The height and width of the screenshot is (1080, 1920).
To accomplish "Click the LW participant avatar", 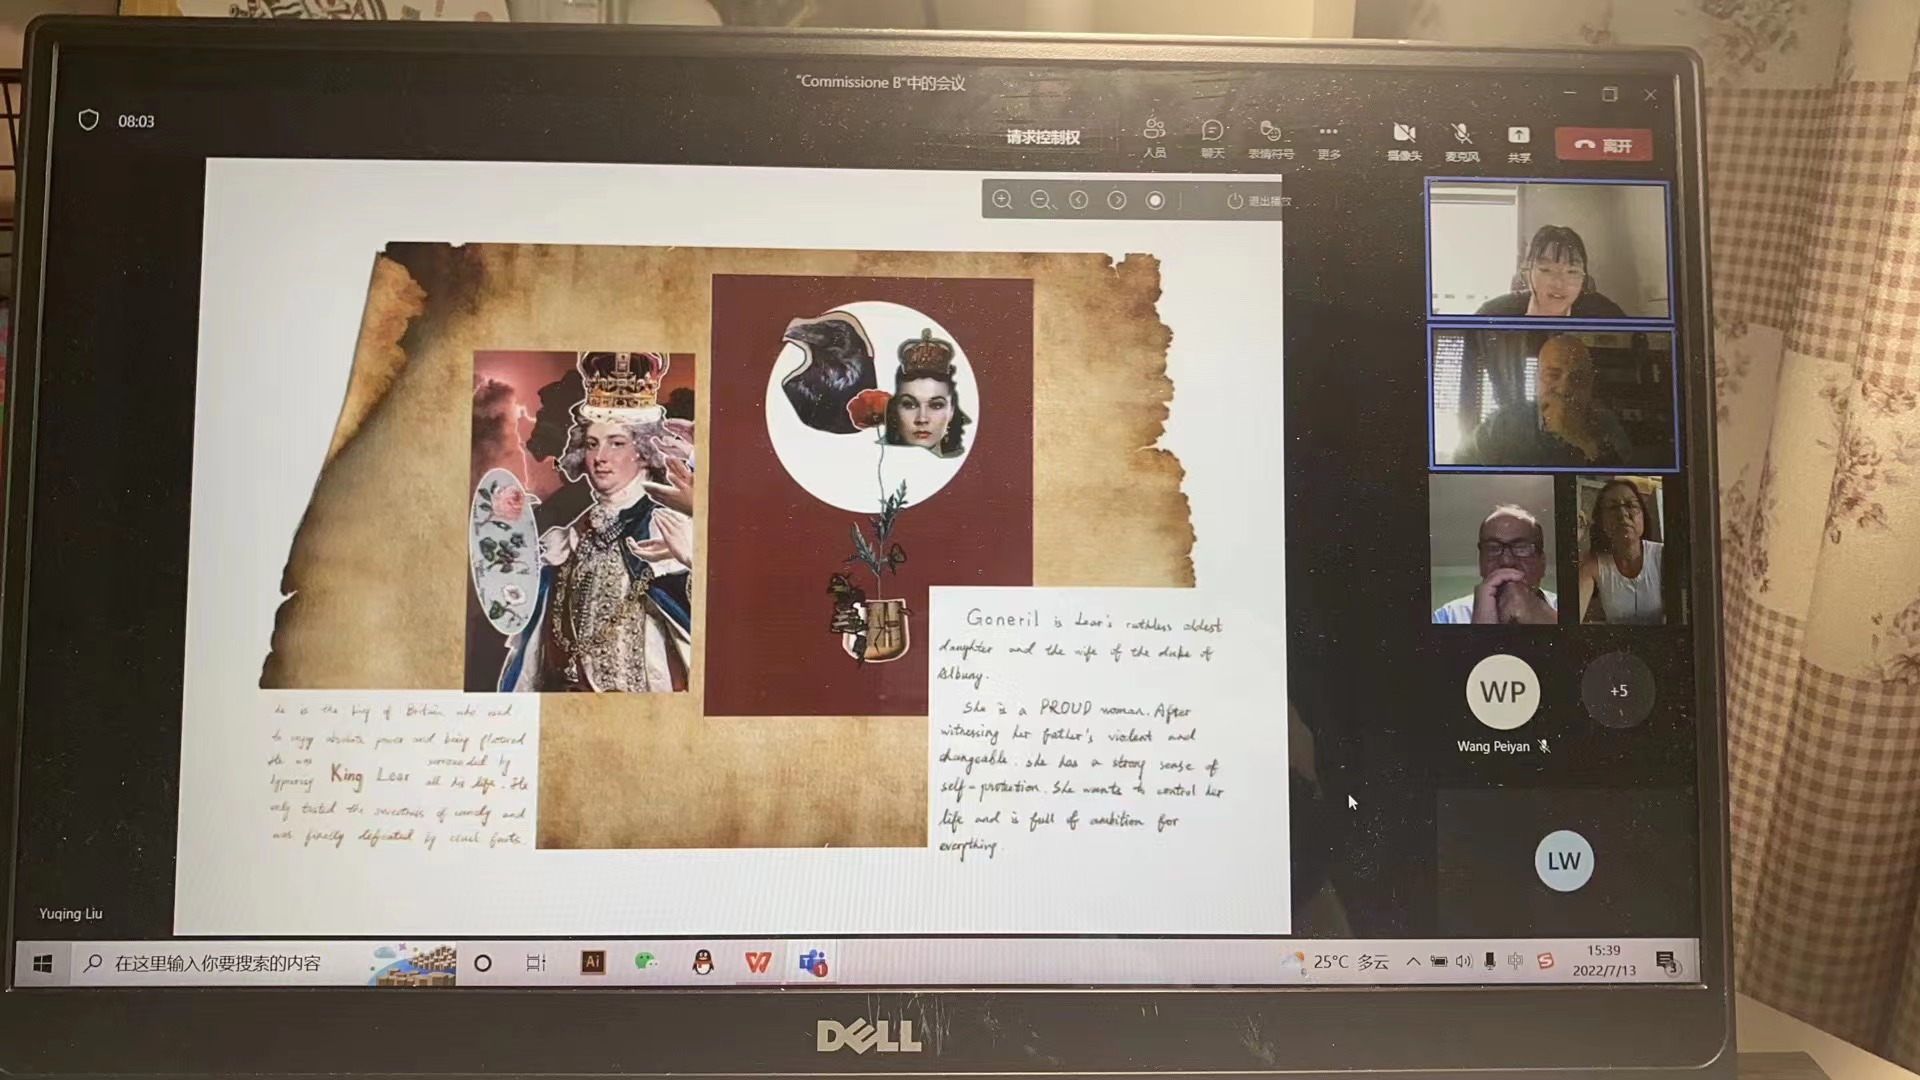I will pos(1564,861).
